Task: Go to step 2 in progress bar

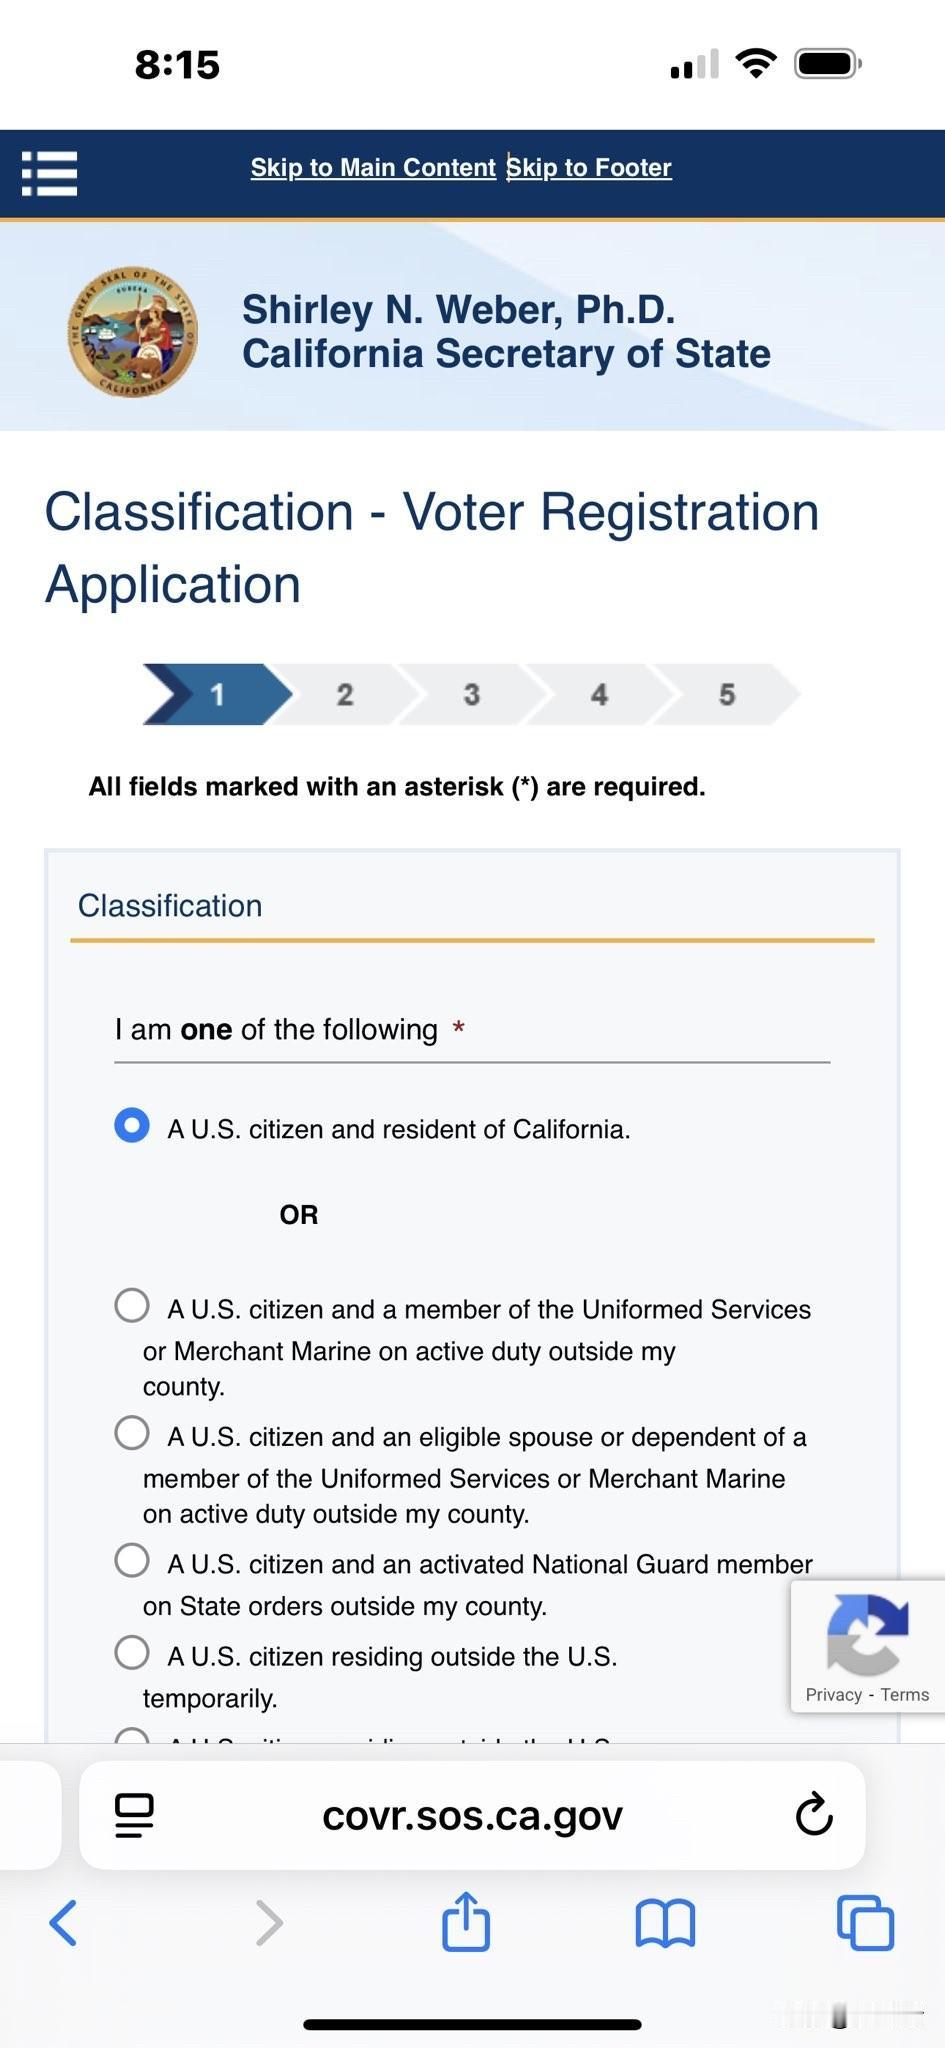Action: pos(345,694)
